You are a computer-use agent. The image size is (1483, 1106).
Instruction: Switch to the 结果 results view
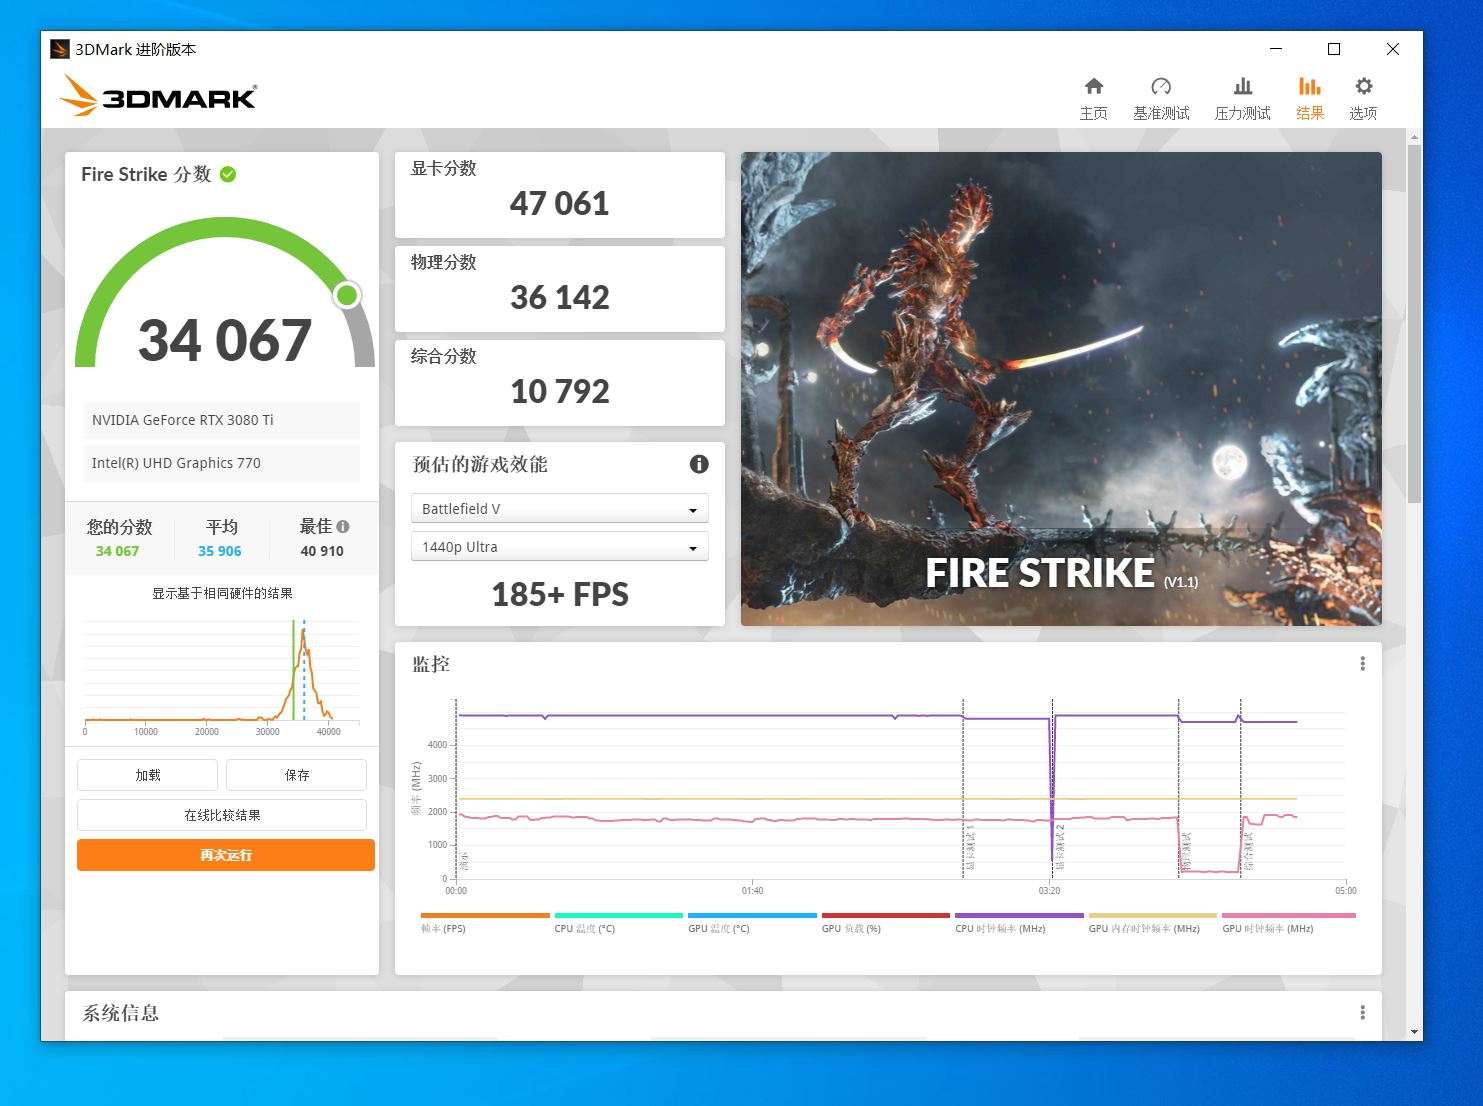[x=1310, y=98]
